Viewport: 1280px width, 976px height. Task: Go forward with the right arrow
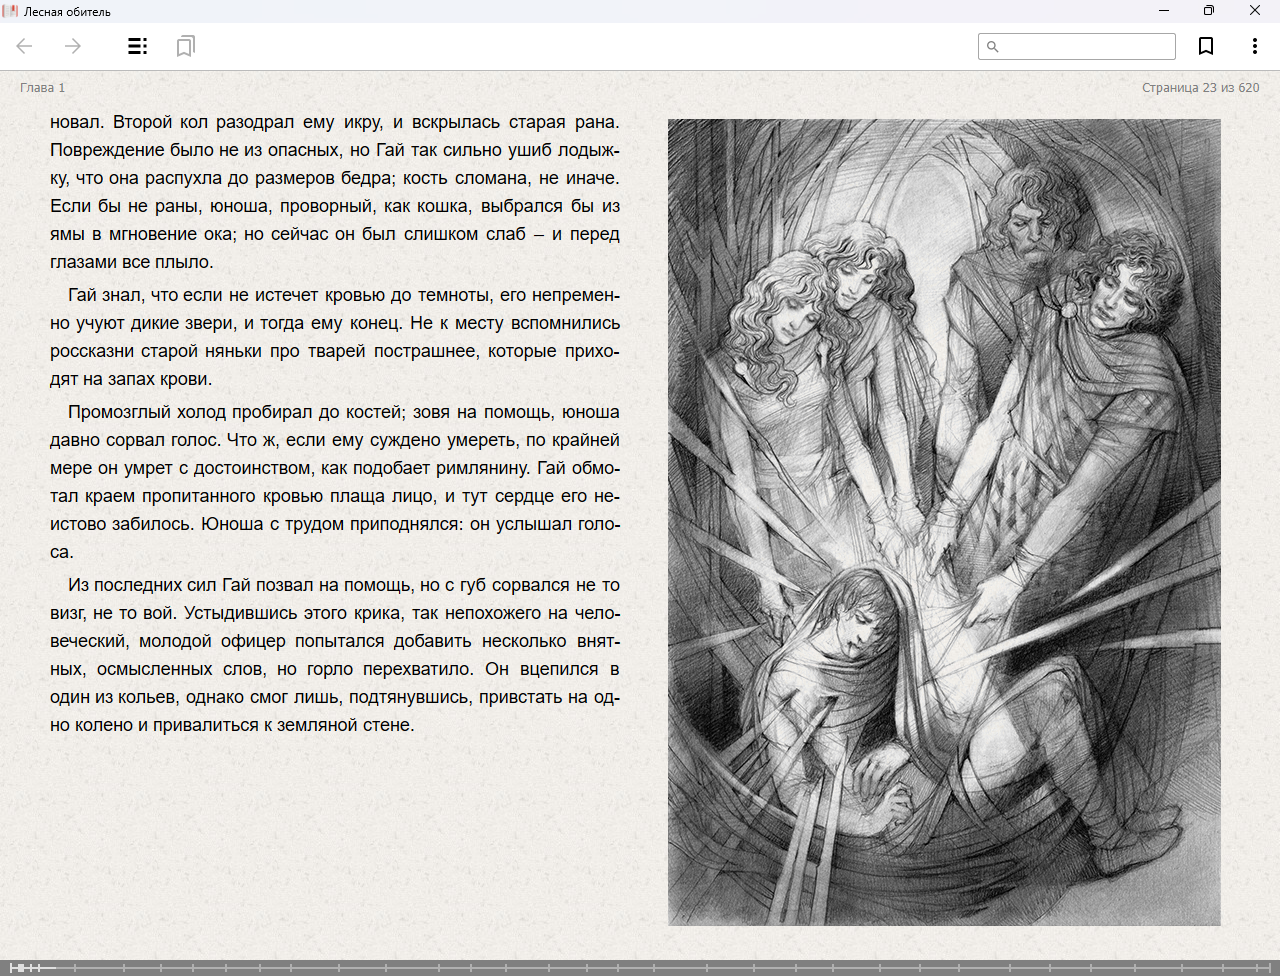(73, 46)
